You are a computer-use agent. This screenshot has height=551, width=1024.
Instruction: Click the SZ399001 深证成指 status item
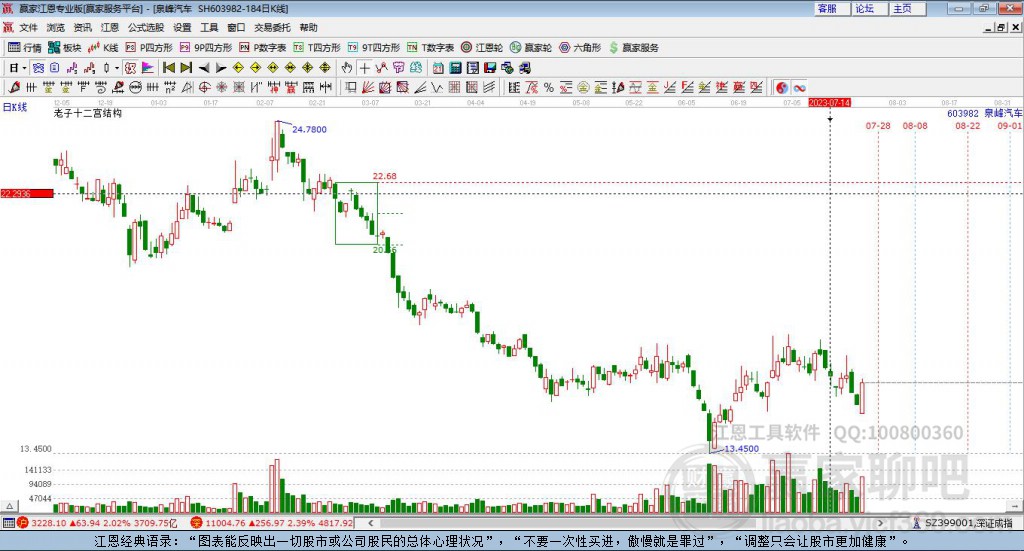(x=963, y=523)
